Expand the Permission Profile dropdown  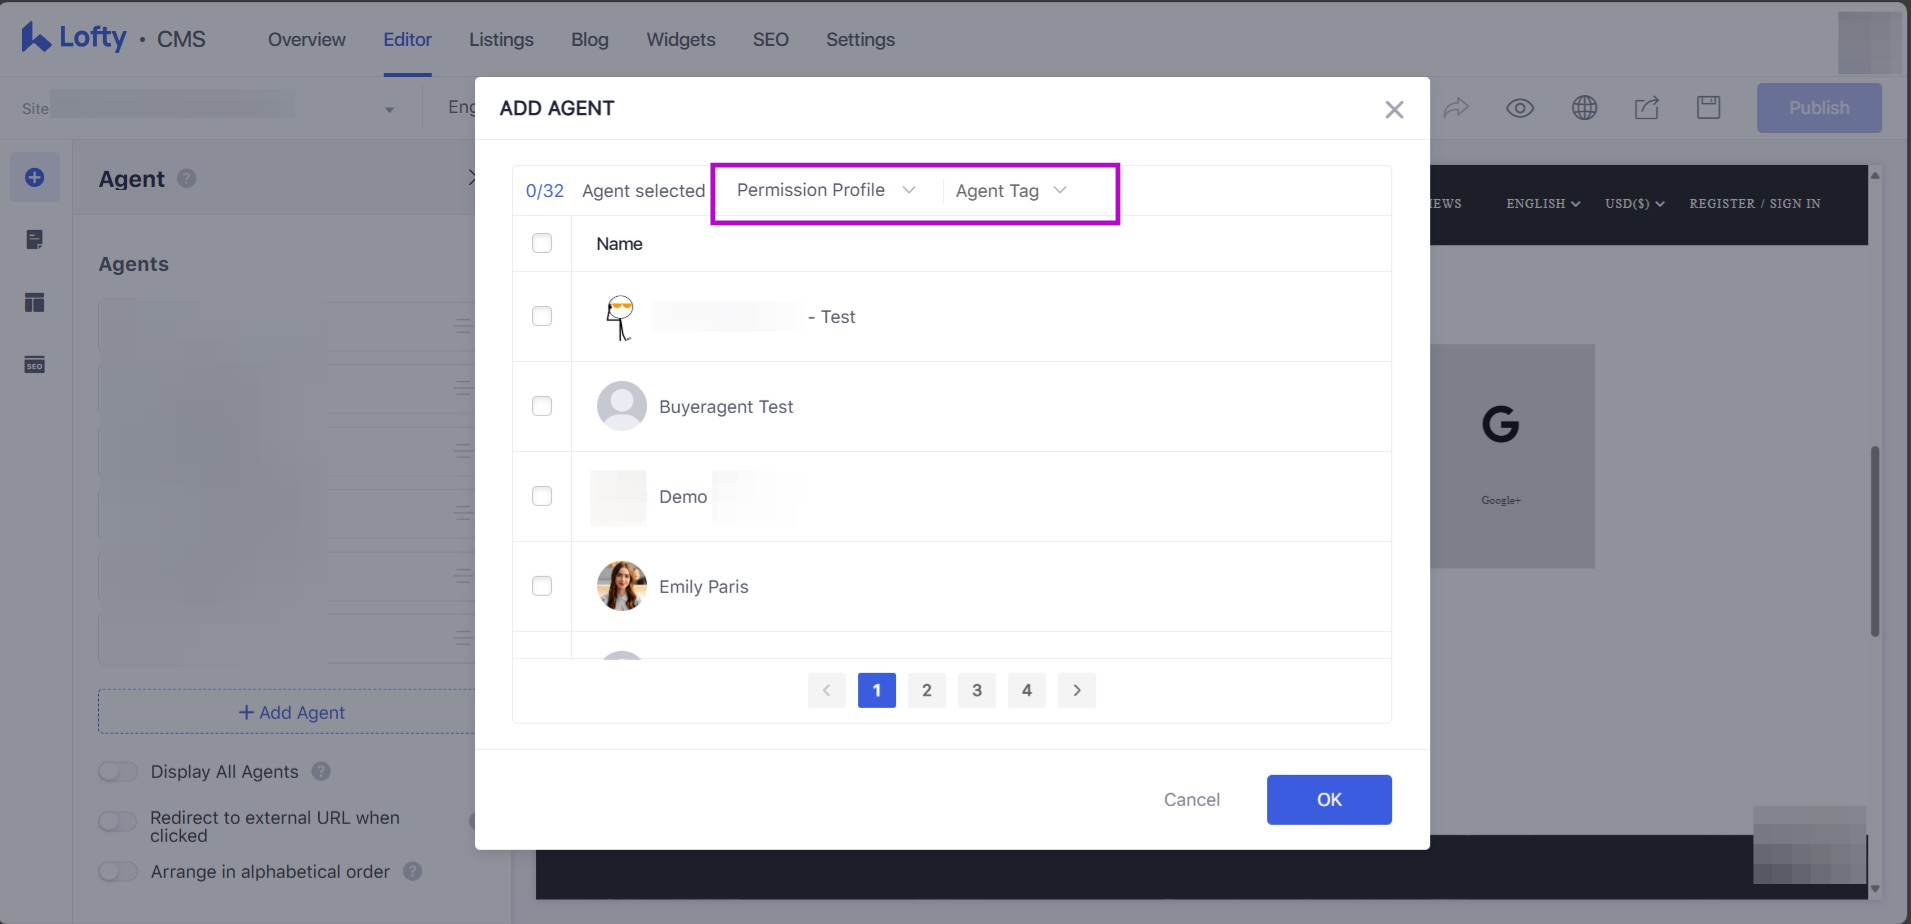(826, 190)
